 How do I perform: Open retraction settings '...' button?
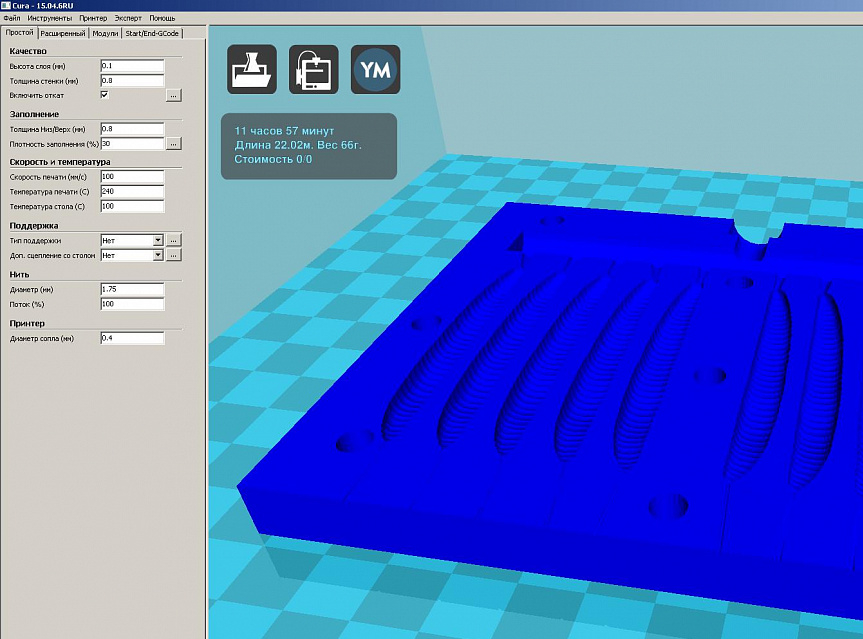coord(173,95)
